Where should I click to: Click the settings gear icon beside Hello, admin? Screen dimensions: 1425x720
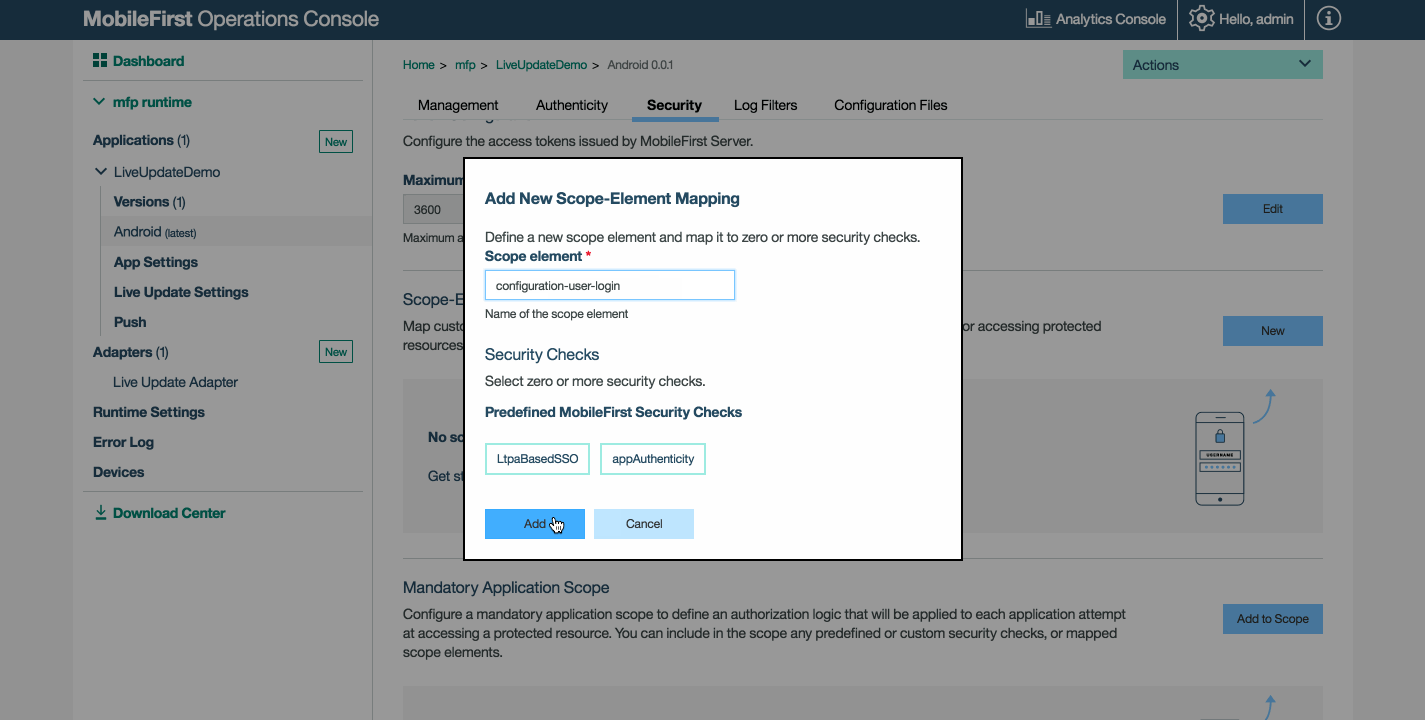1201,19
